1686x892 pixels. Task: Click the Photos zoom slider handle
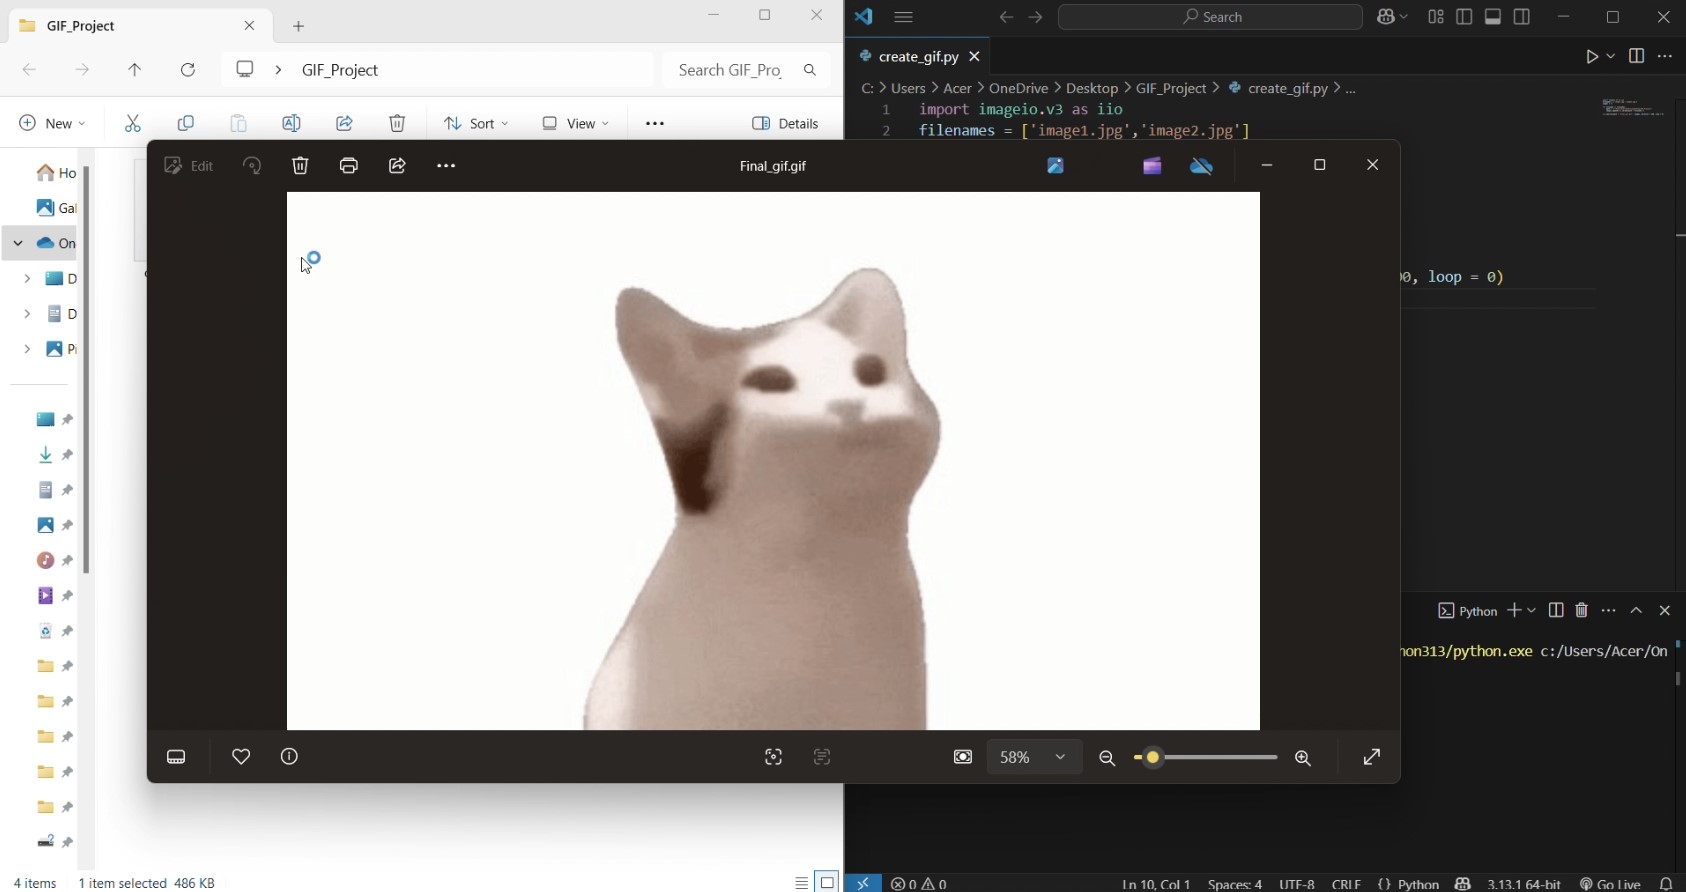[1153, 758]
